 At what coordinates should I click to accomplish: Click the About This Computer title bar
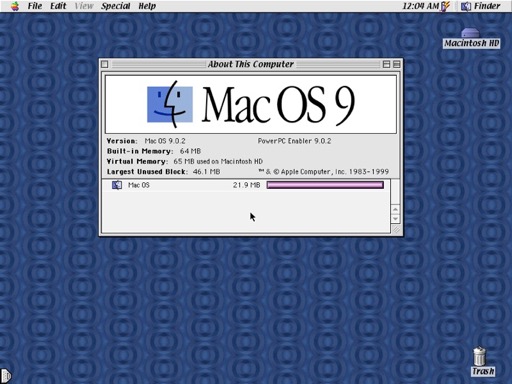(x=251, y=64)
